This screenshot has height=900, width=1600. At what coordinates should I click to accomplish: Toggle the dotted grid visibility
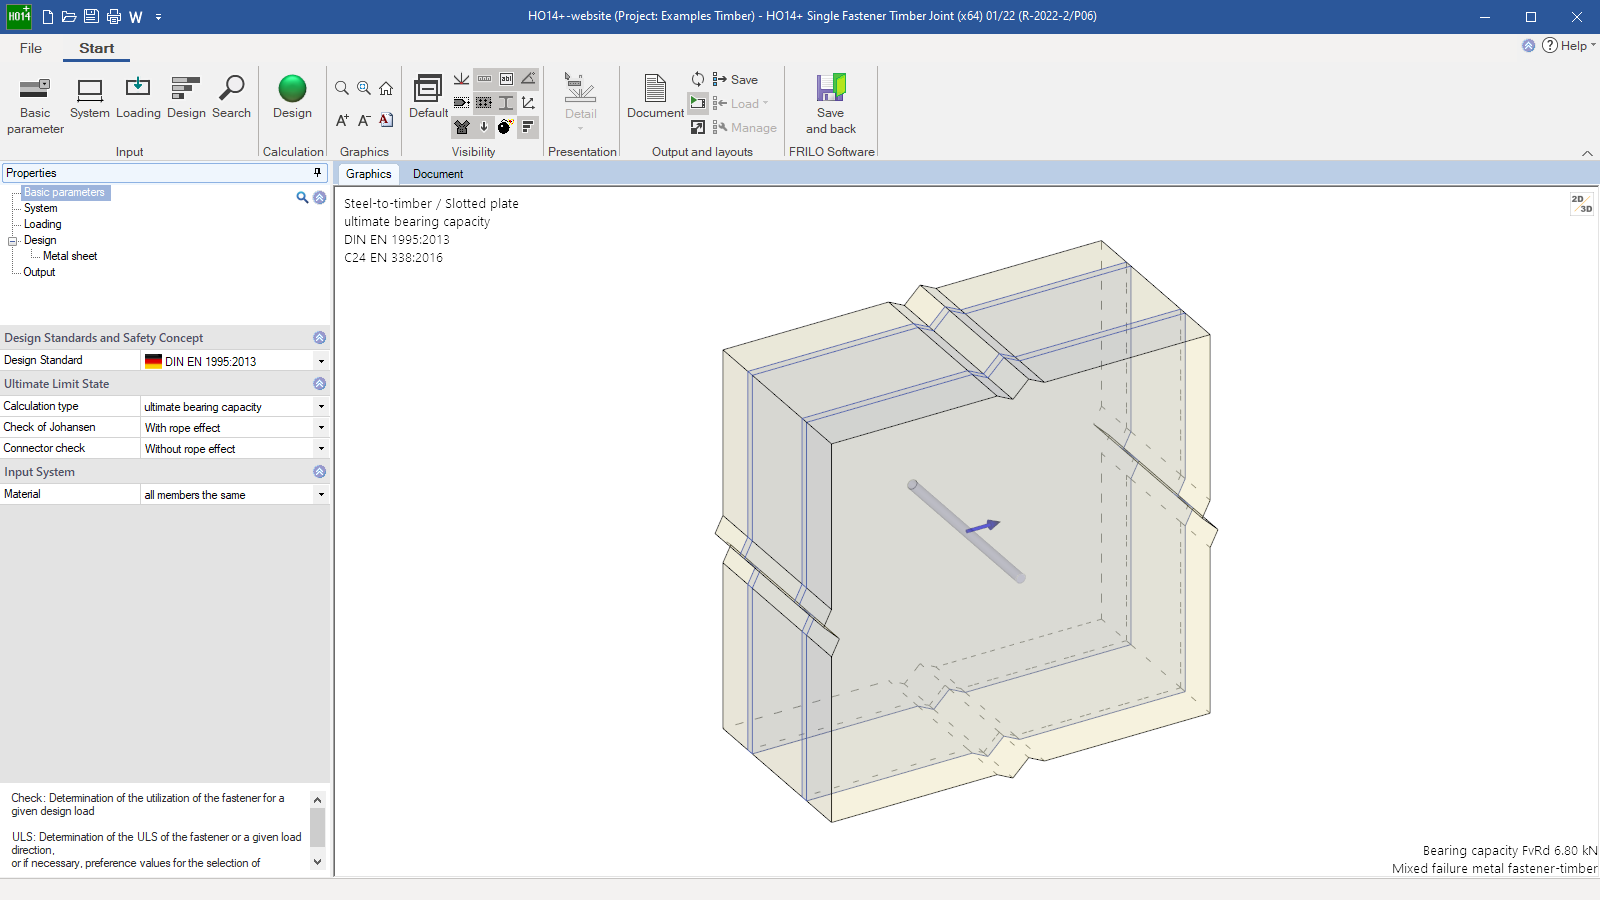coord(484,103)
